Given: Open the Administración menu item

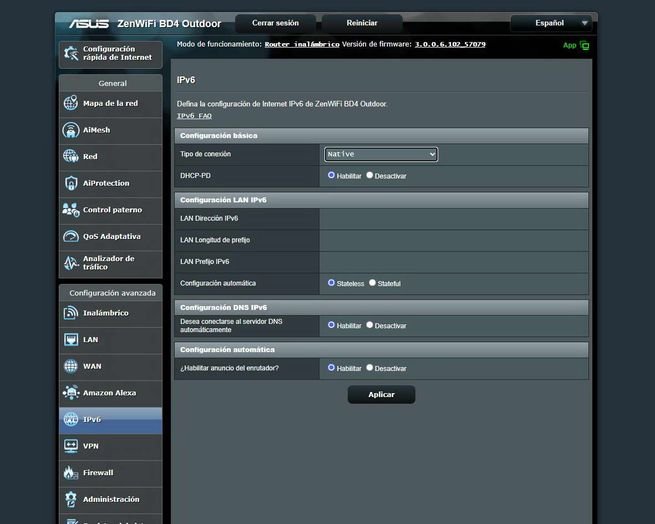Looking at the screenshot, I should (110, 499).
